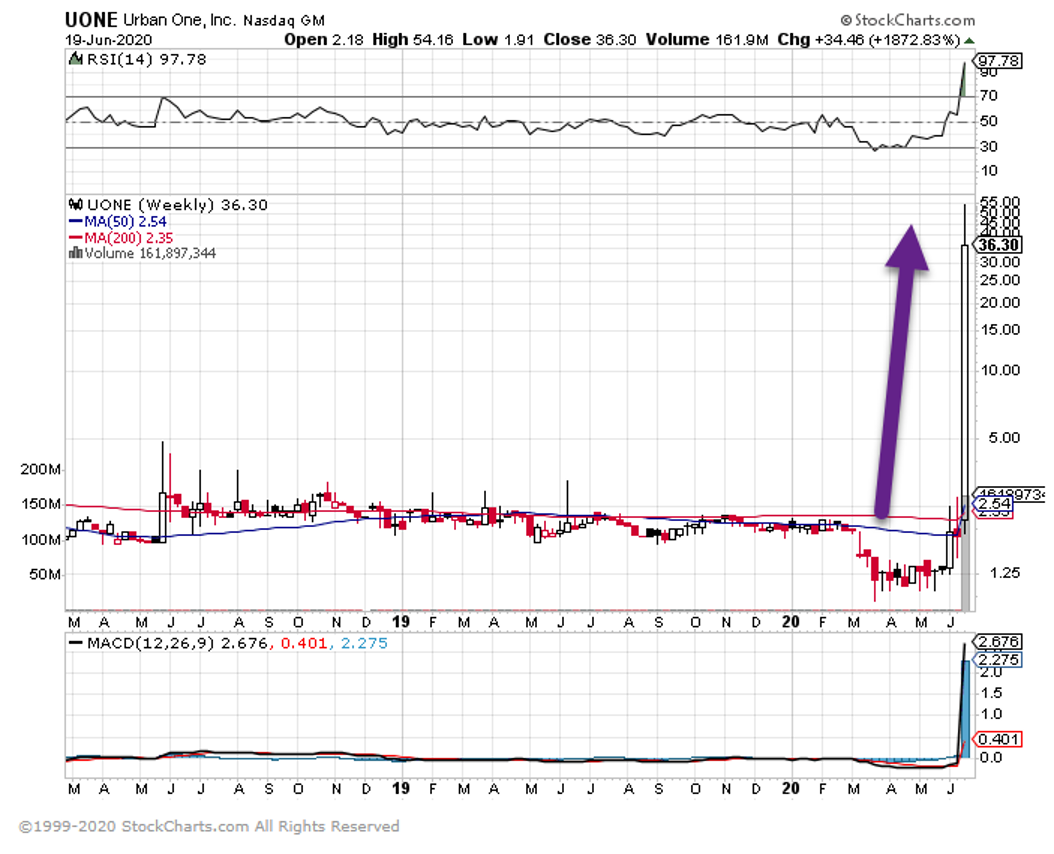
Task: Click the UONE ticker symbol in the header
Action: tap(91, 20)
